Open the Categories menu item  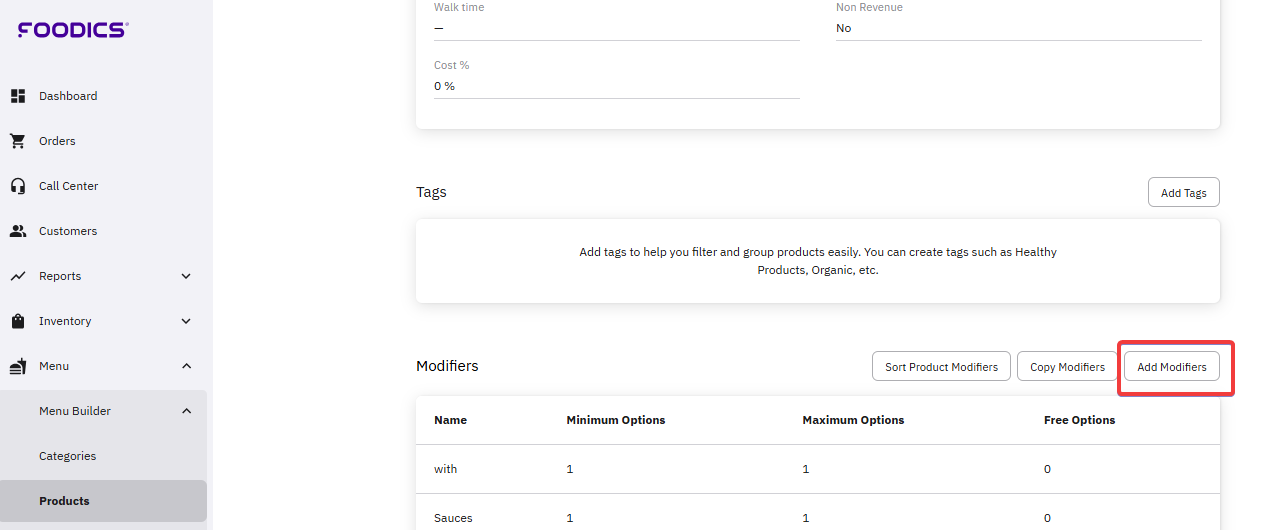[68, 456]
